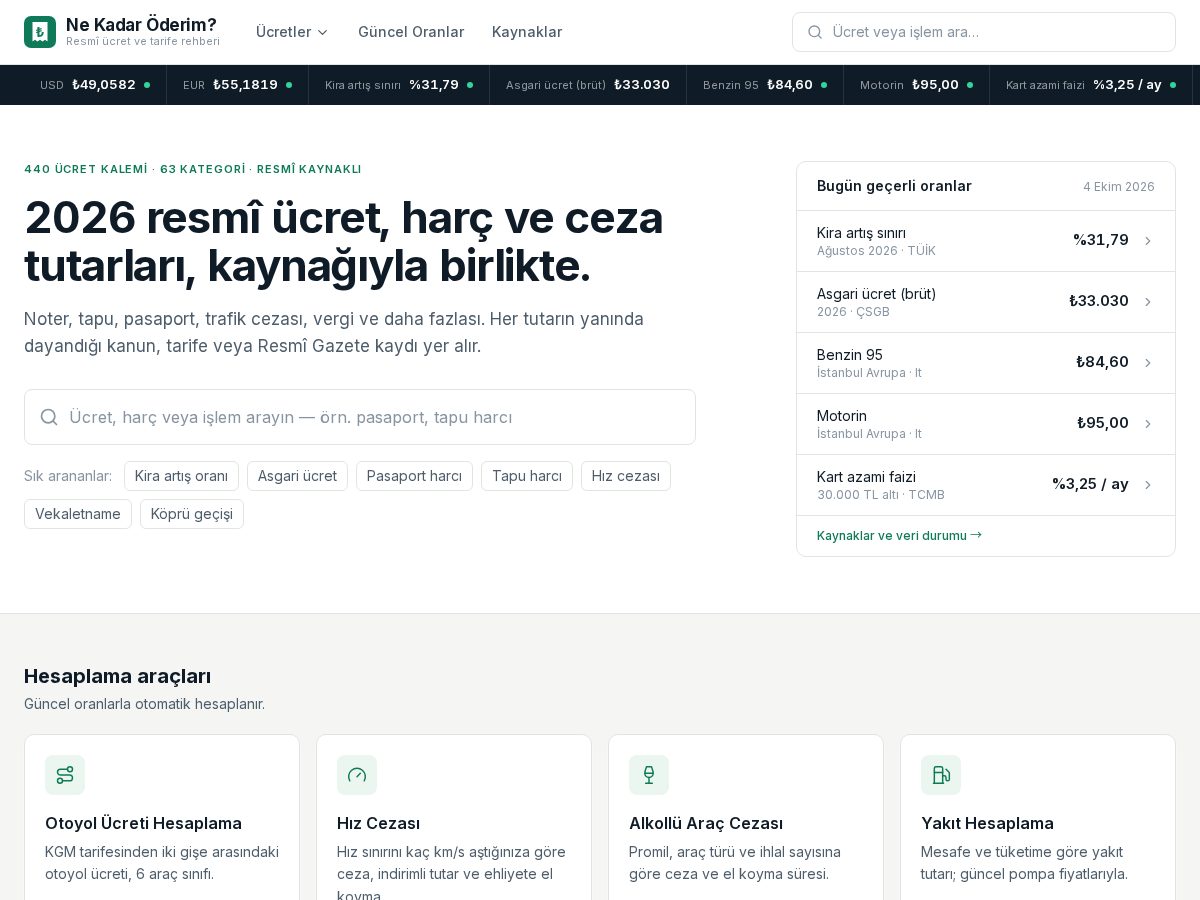
Task: Click the ₺95,00 value in rates panel
Action: pos(1103,423)
